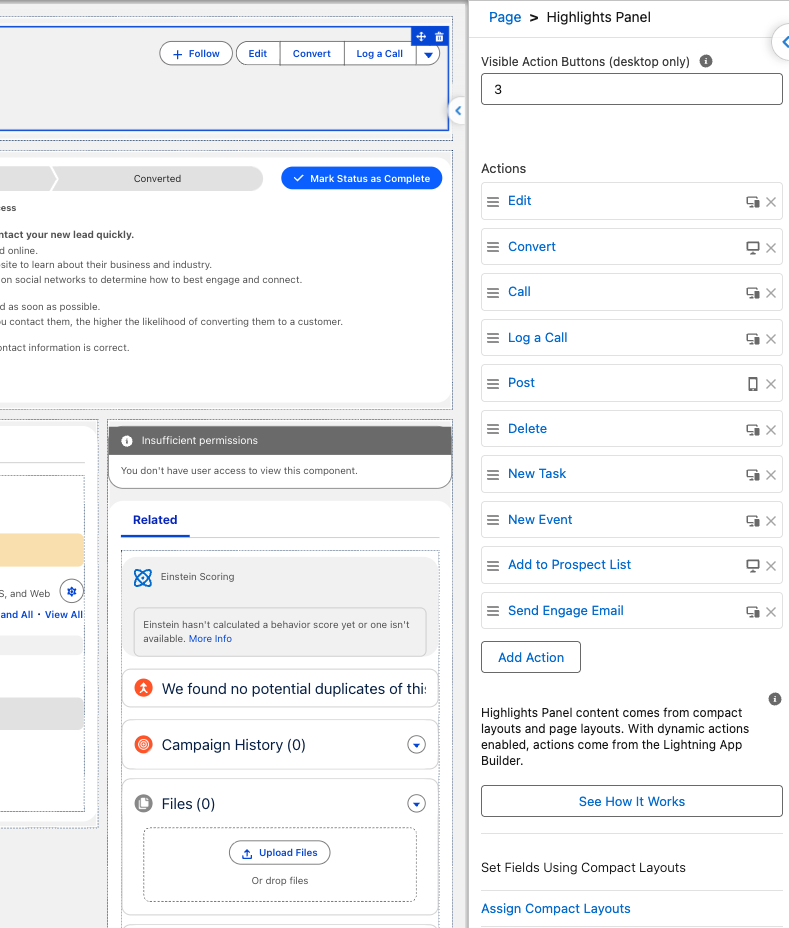
Task: Grab the drag handle for Add to Prospect List
Action: (492, 566)
